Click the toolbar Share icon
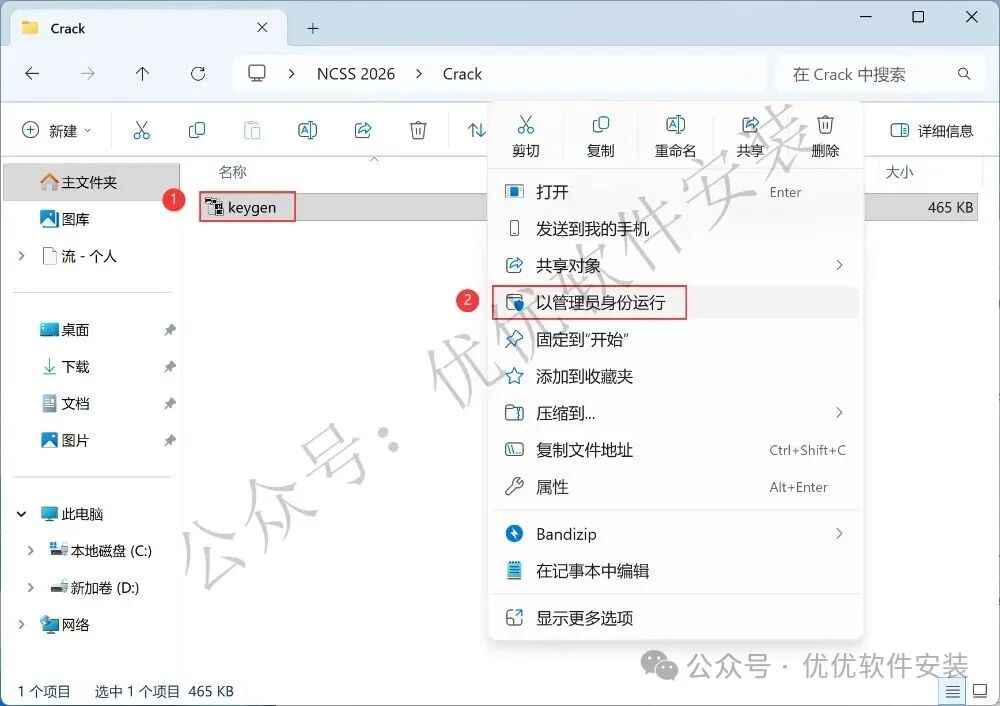Image resolution: width=1000 pixels, height=706 pixels. (363, 130)
